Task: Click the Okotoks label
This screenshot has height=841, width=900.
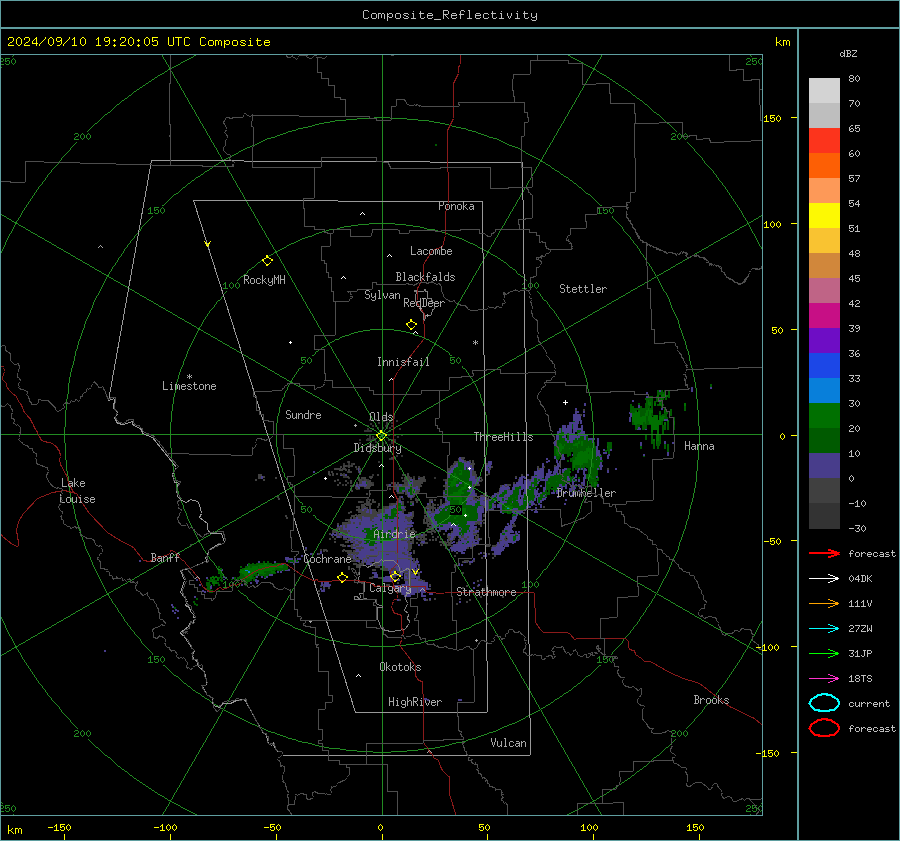Action: [400, 667]
